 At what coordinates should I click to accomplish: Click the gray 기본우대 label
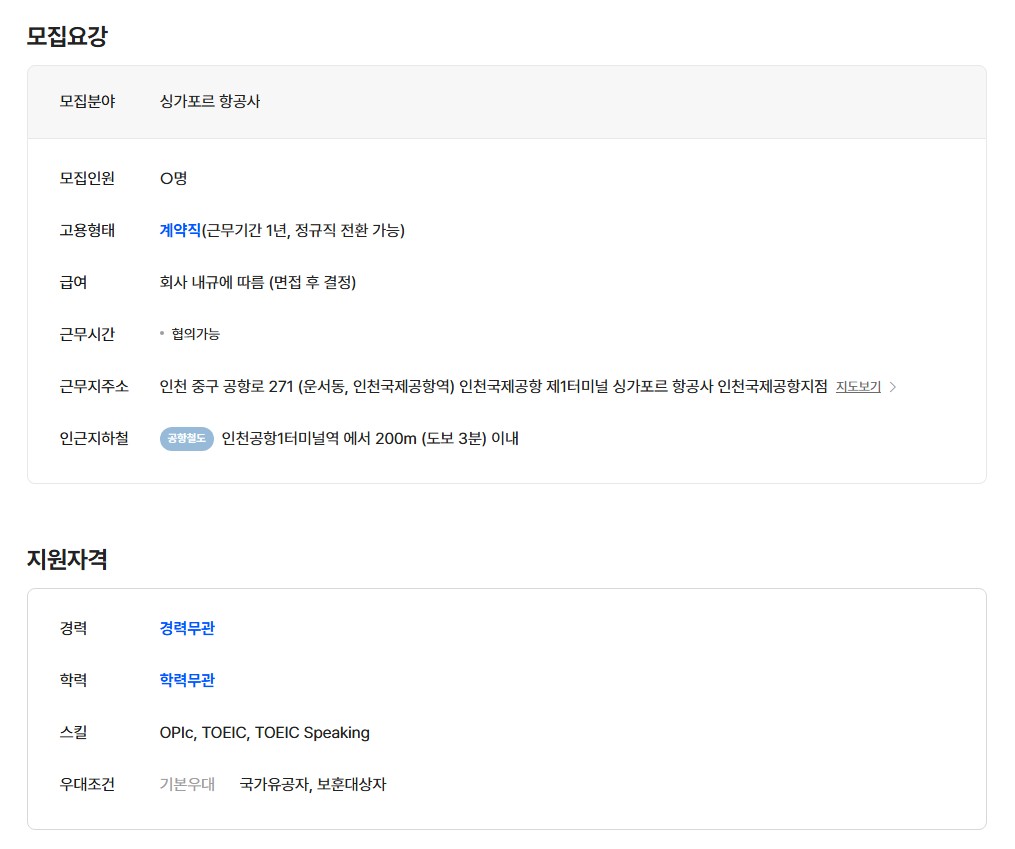tap(187, 785)
